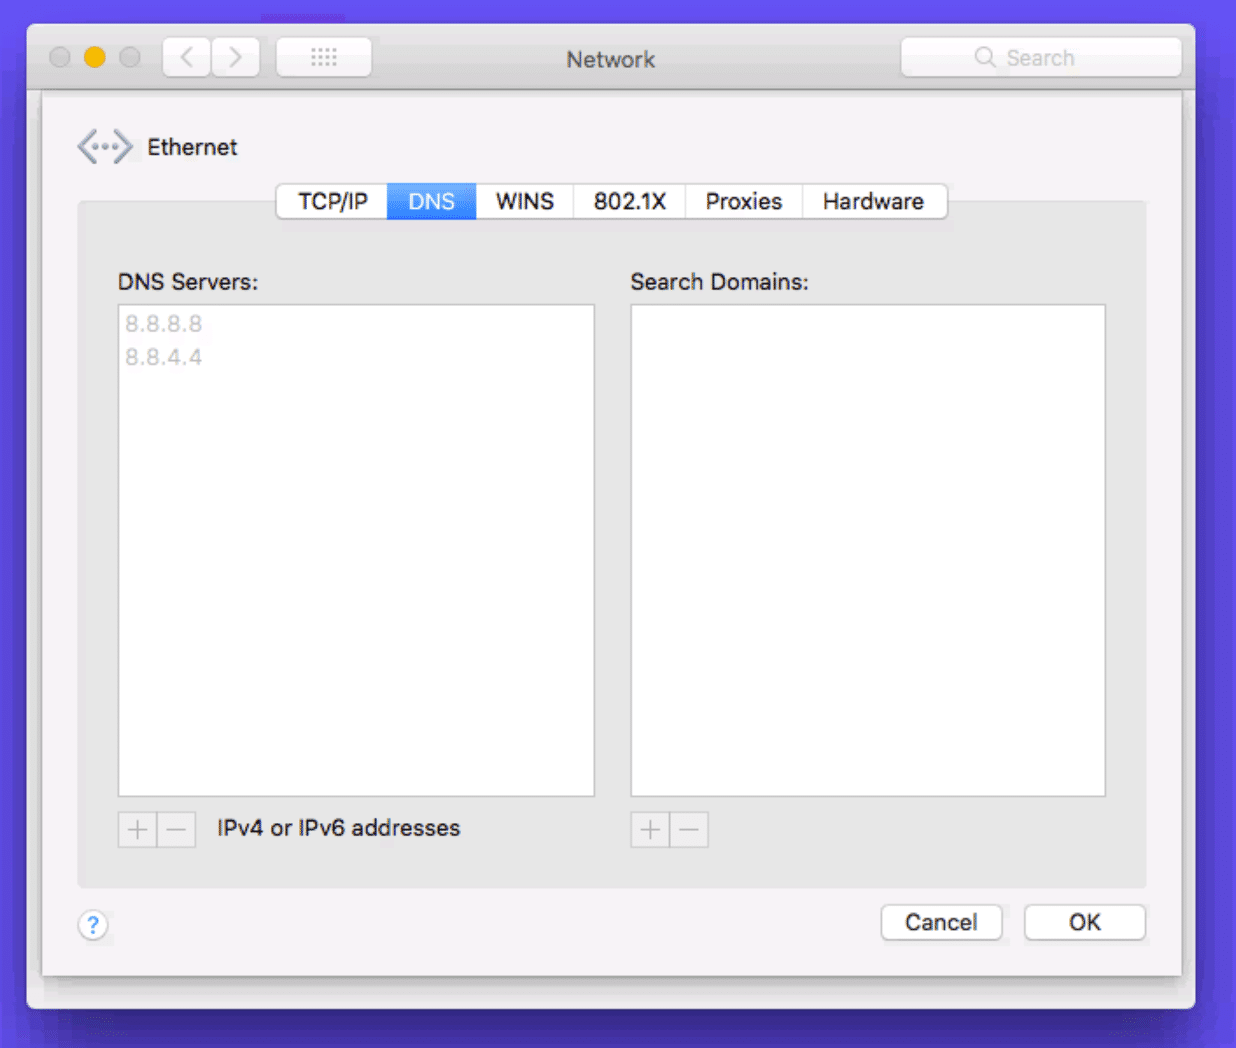This screenshot has width=1236, height=1048.
Task: Switch to the TCP/IP tab
Action: click(331, 201)
